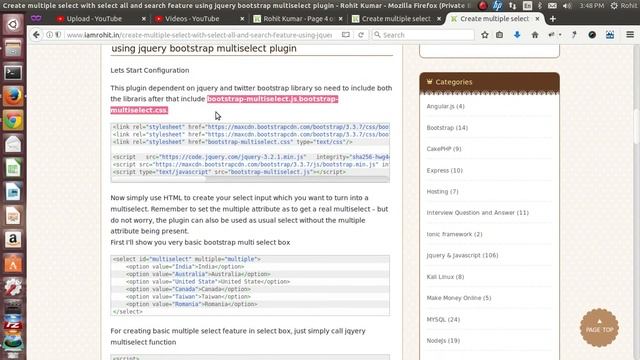Open system settings tools dock icon
Screen dimensions: 640x360
point(13,287)
